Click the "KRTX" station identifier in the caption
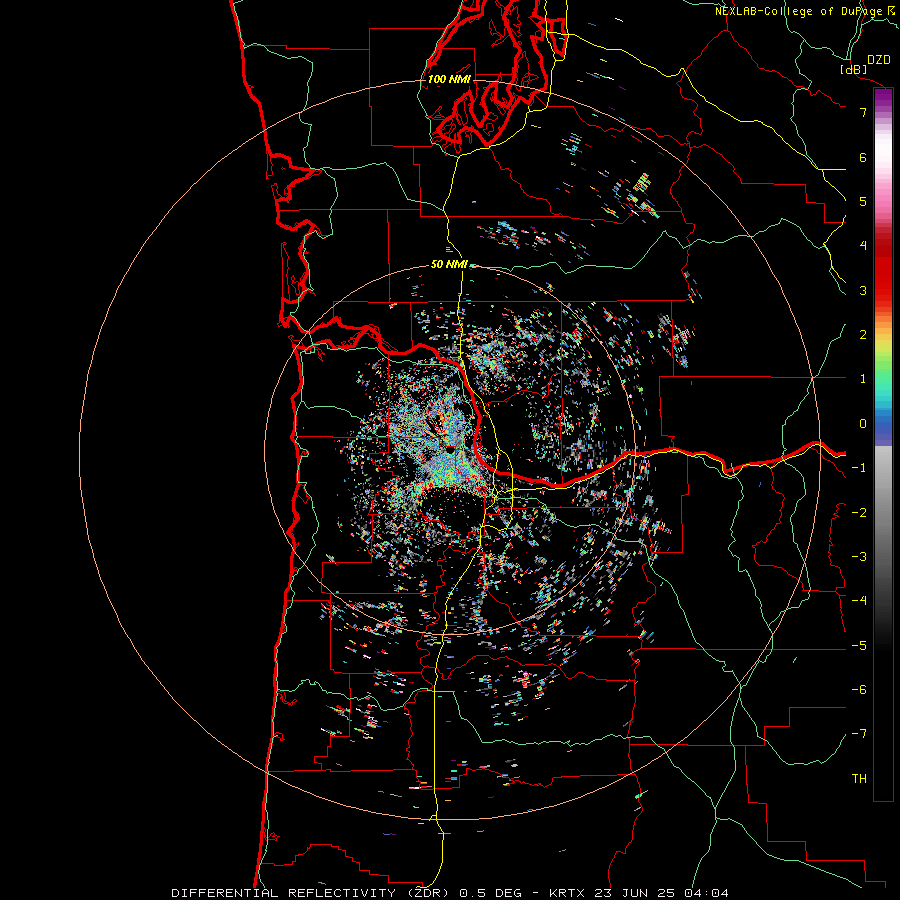 coord(567,893)
